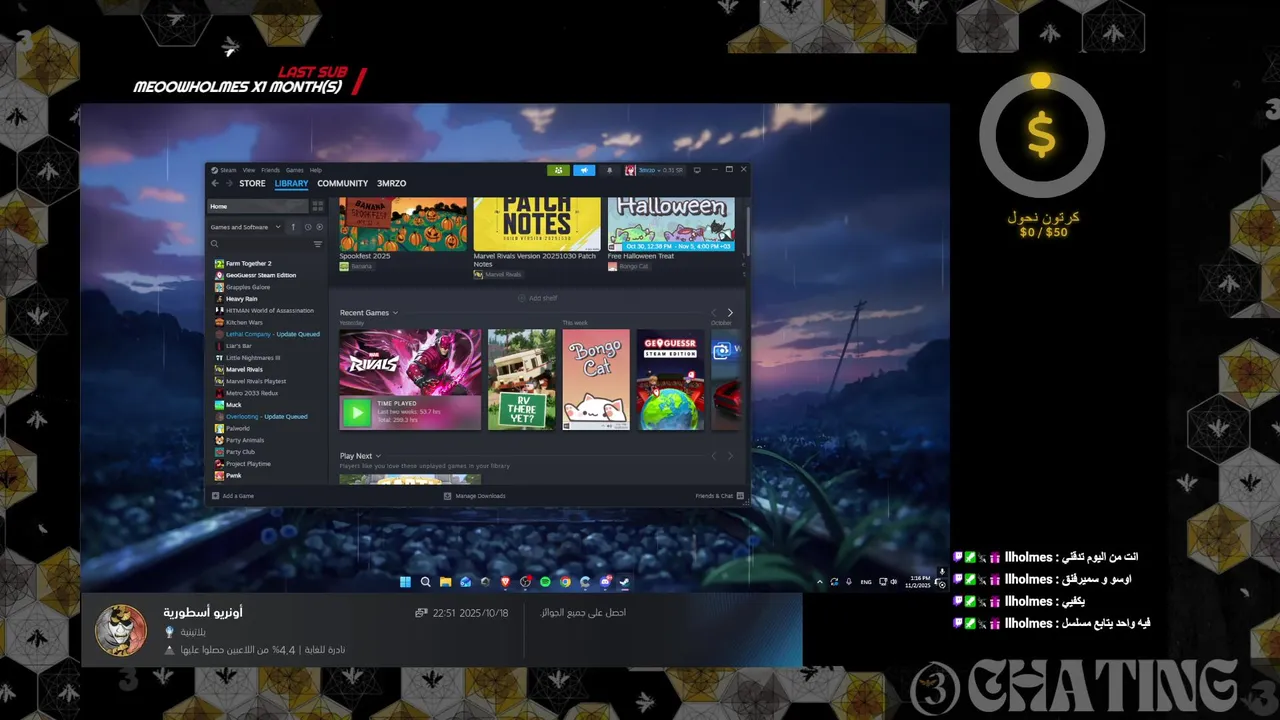Click the library search magnifier icon
The image size is (1280, 720).
tap(214, 244)
